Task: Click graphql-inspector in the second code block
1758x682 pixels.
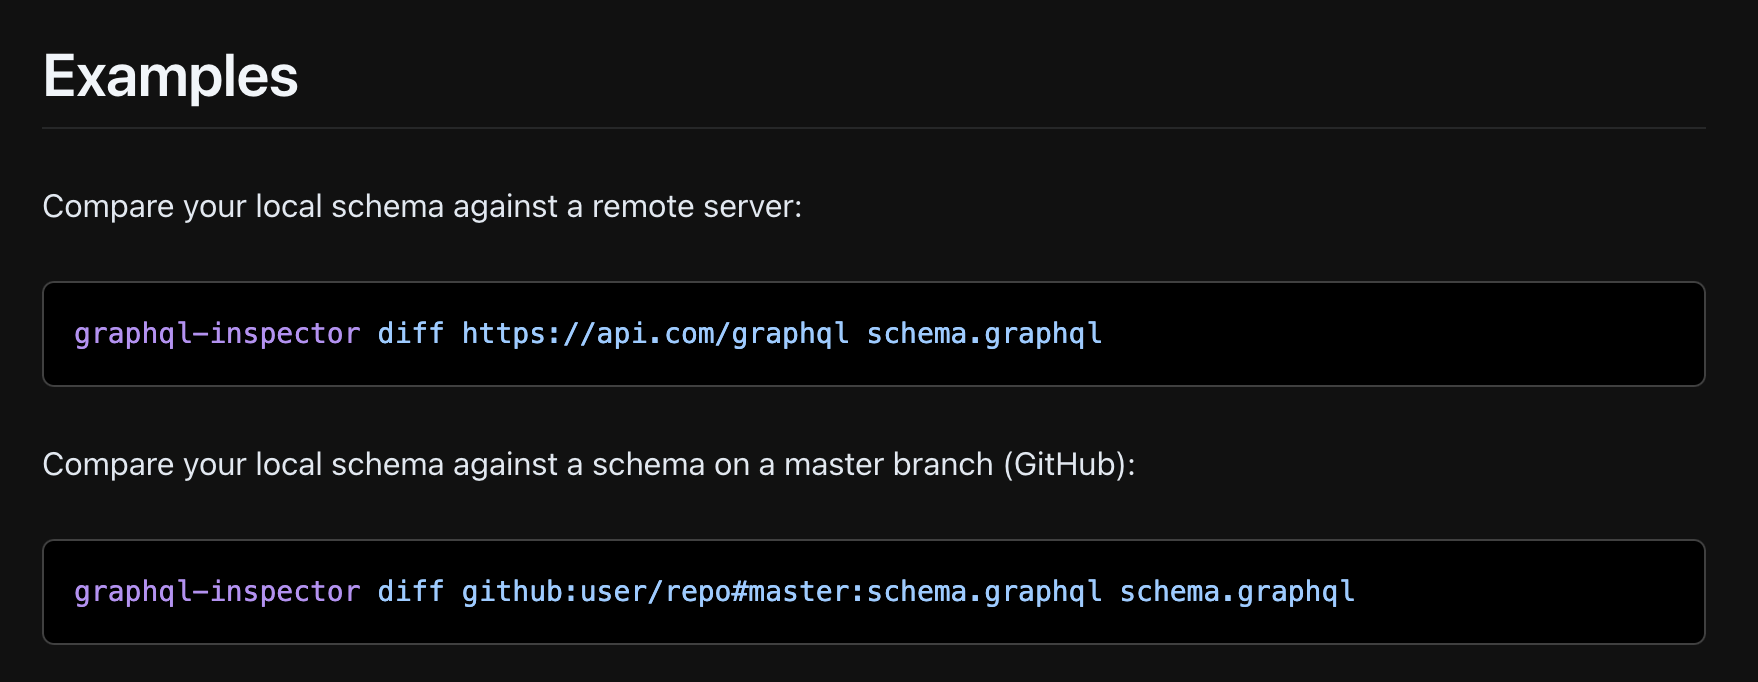Action: click(x=217, y=592)
